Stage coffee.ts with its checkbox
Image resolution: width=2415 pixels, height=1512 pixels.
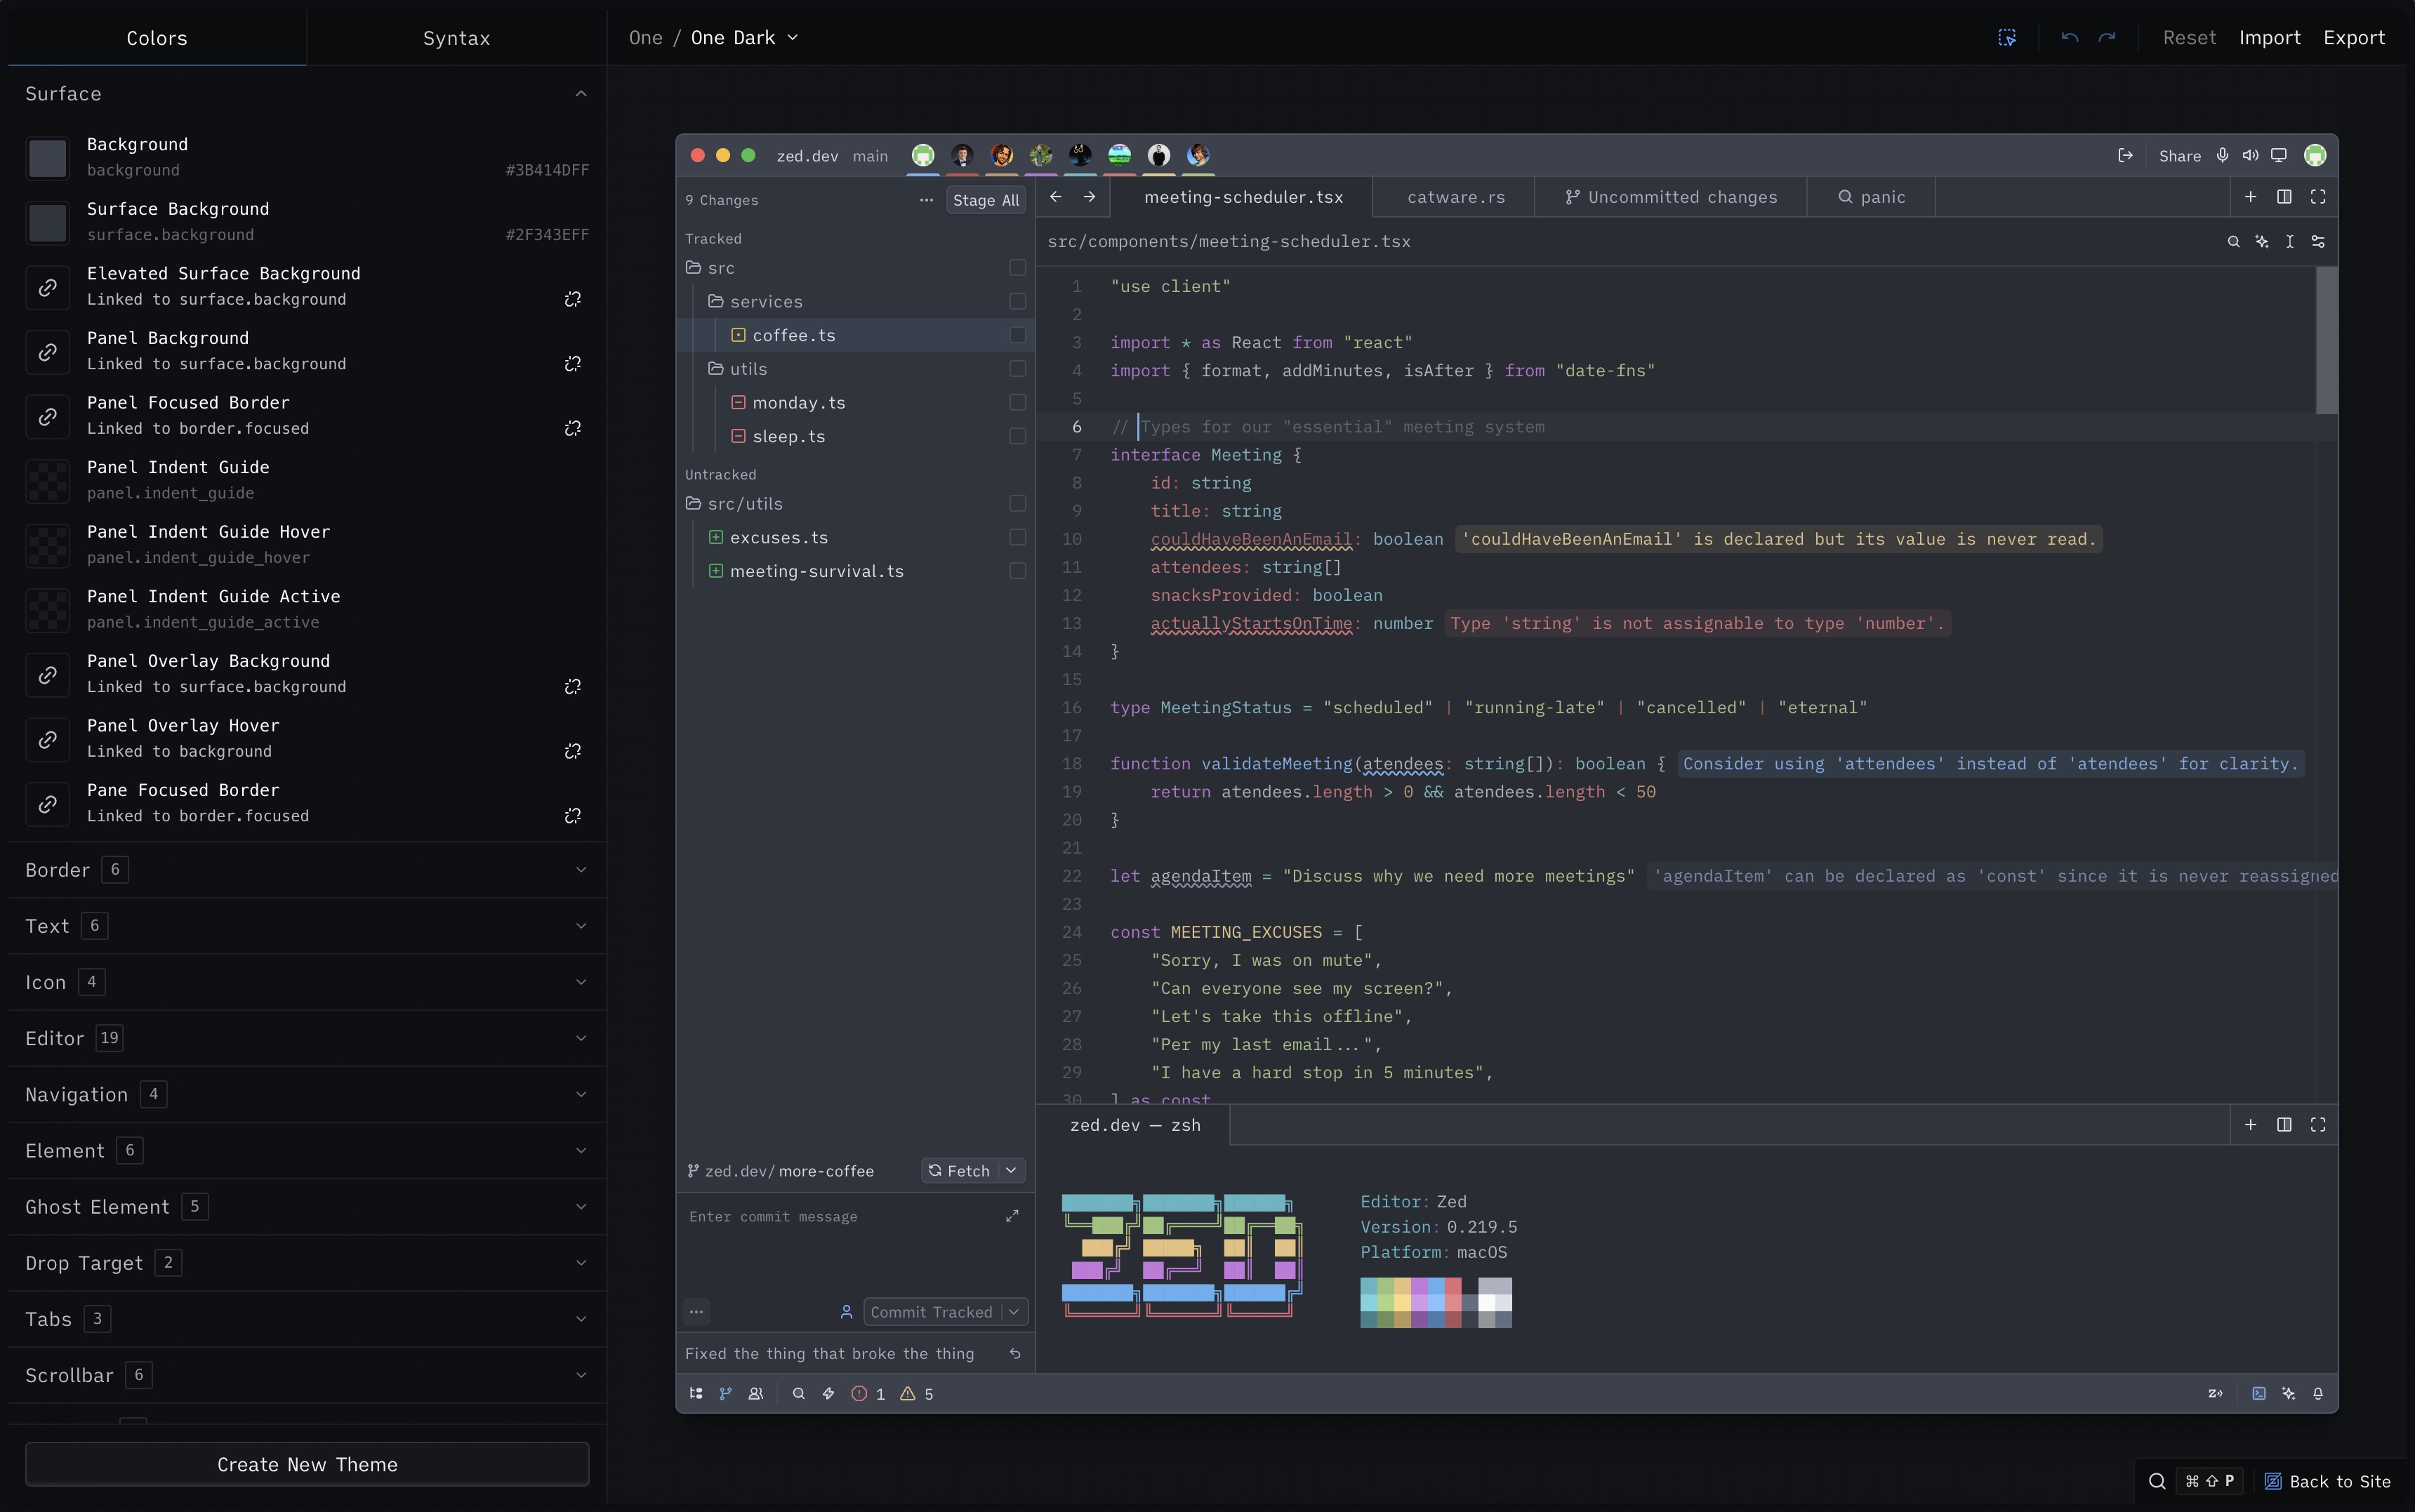pos(1017,335)
